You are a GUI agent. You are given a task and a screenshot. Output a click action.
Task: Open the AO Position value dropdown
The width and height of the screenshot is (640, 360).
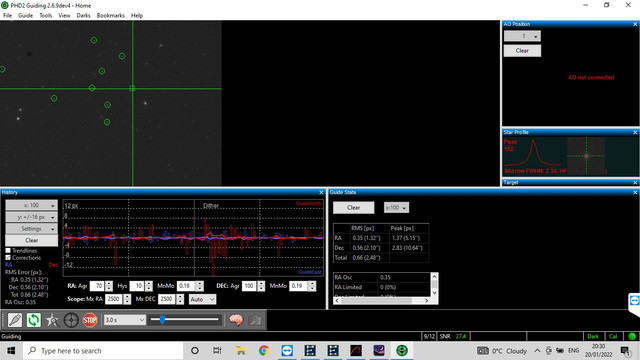tap(522, 36)
